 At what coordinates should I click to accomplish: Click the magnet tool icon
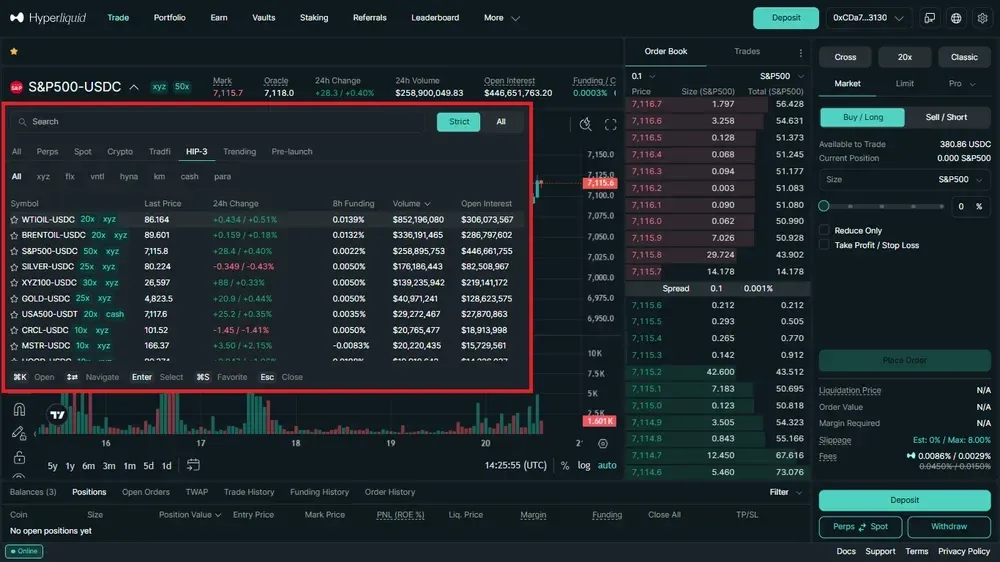[19, 410]
